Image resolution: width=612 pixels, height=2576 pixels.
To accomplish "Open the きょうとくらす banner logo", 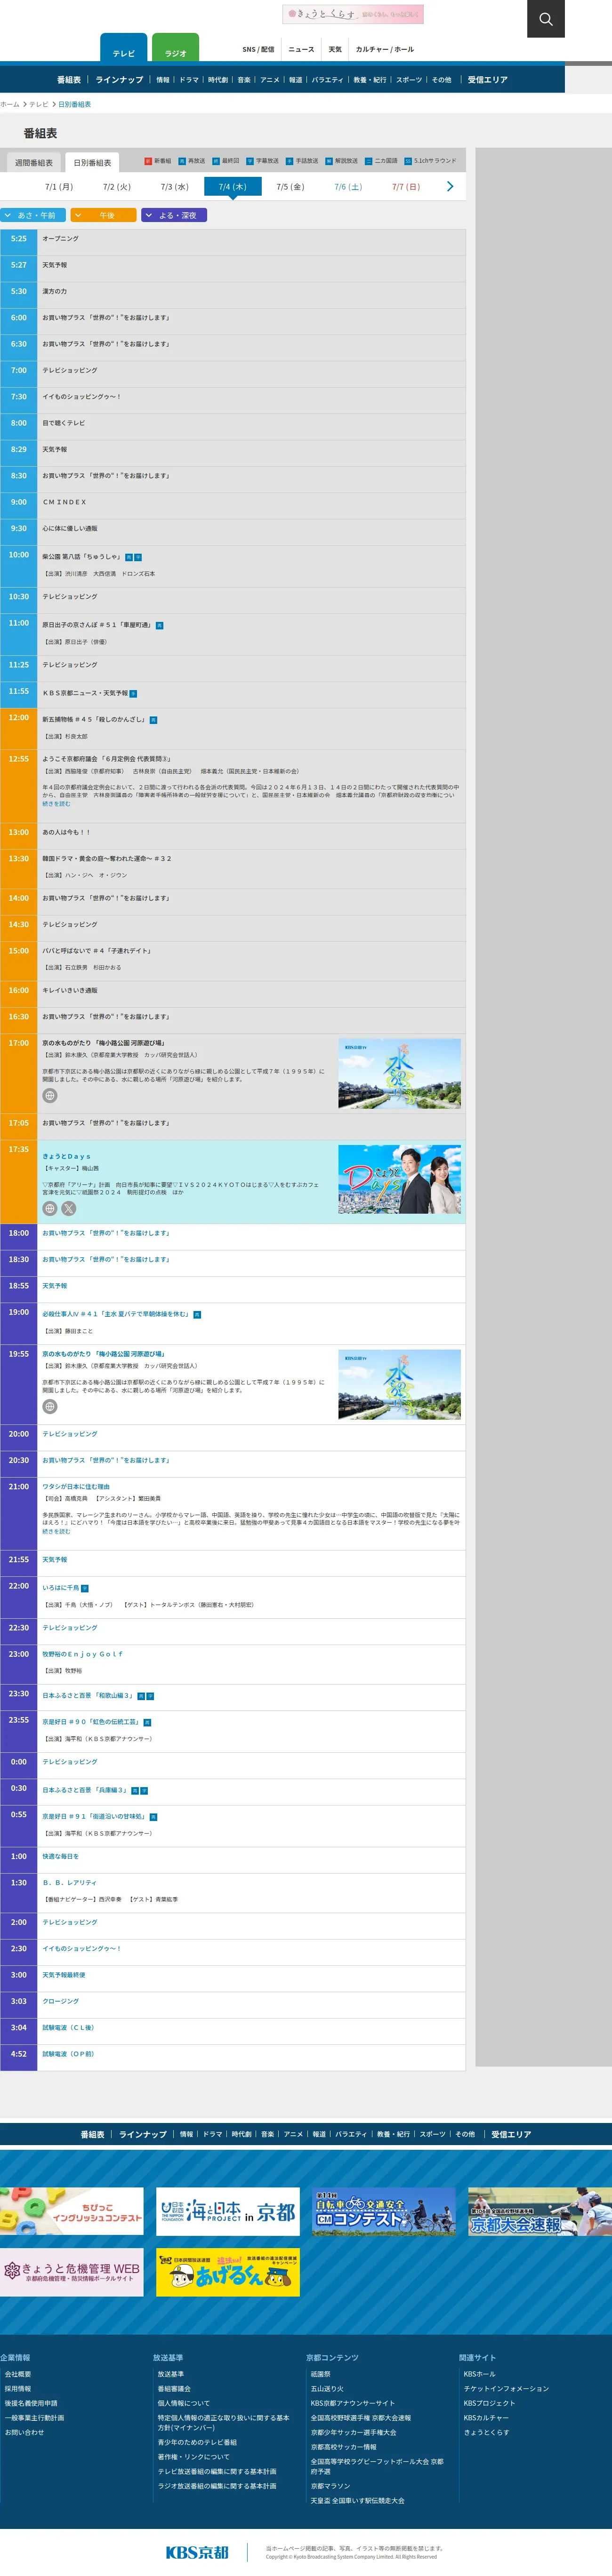I will (x=353, y=14).
